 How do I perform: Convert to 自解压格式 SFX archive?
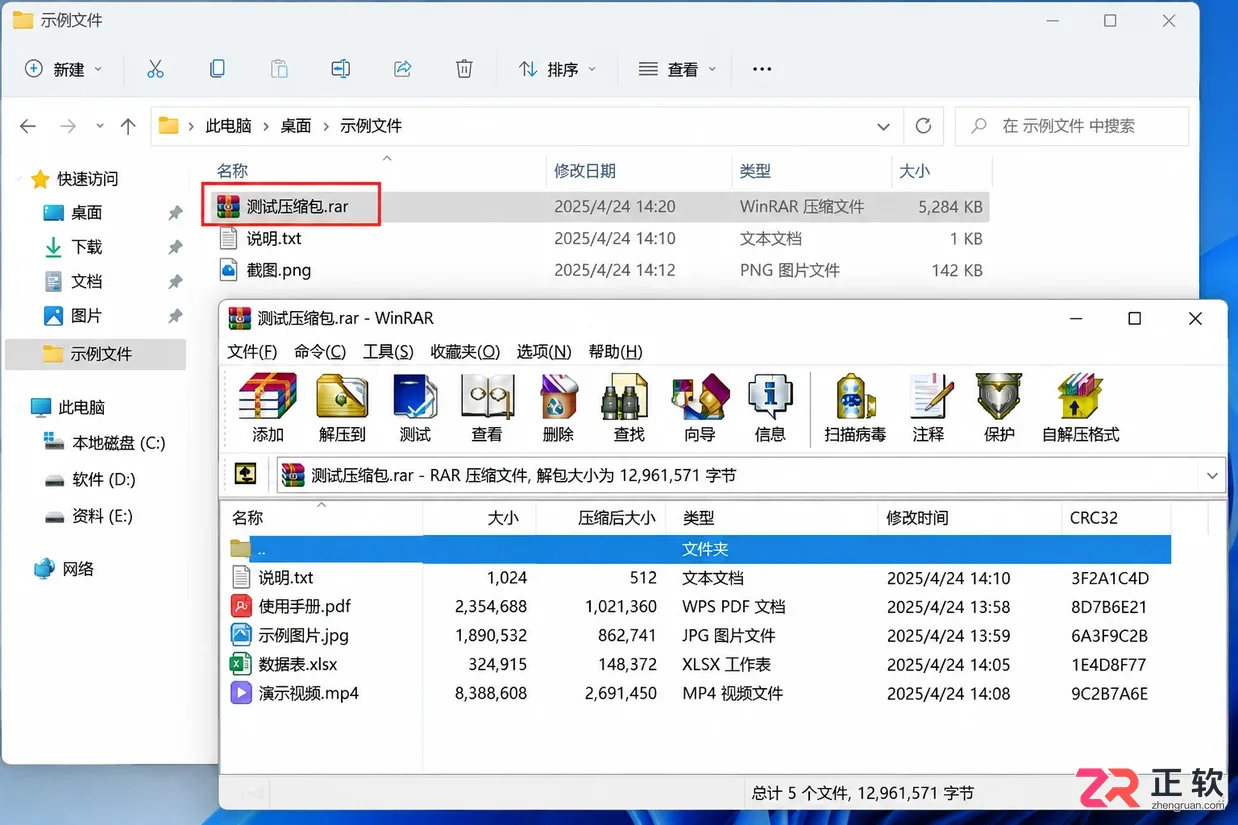1080,407
